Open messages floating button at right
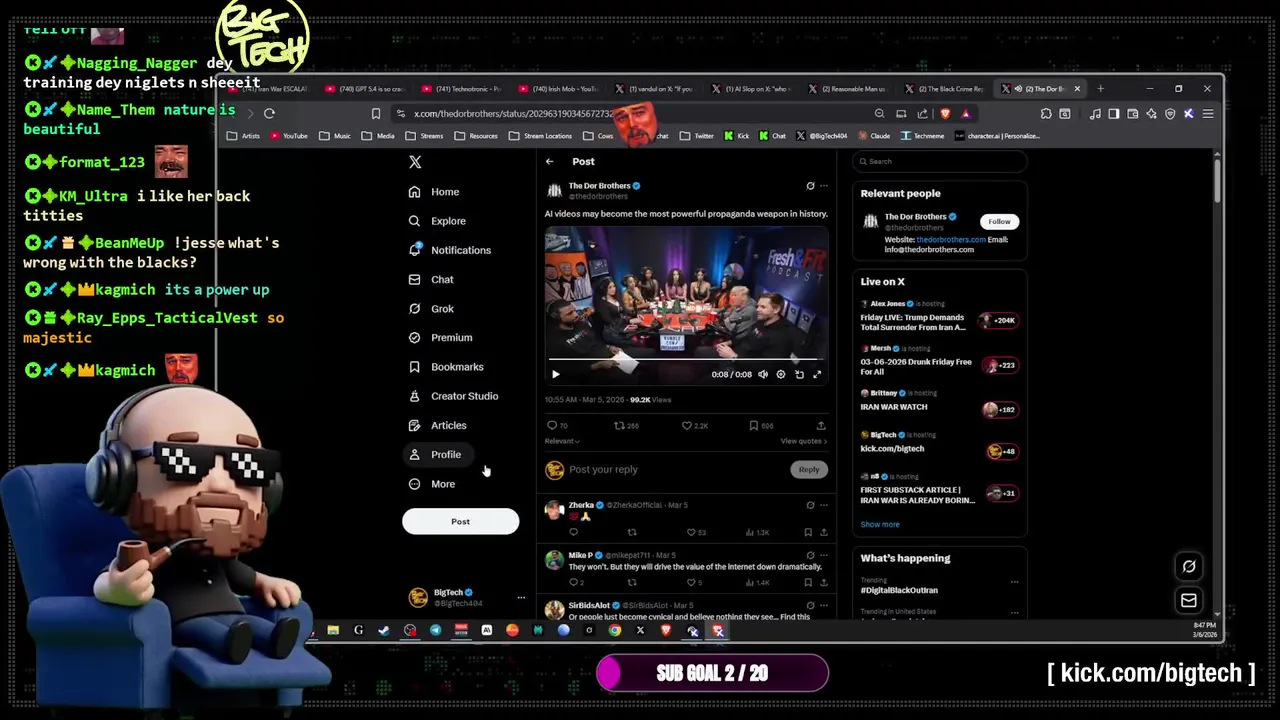 1189,601
